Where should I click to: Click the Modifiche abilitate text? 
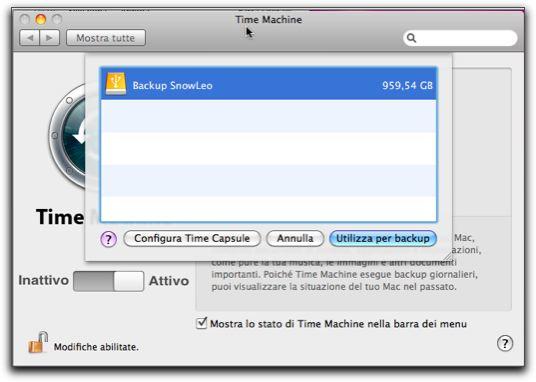pos(96,347)
